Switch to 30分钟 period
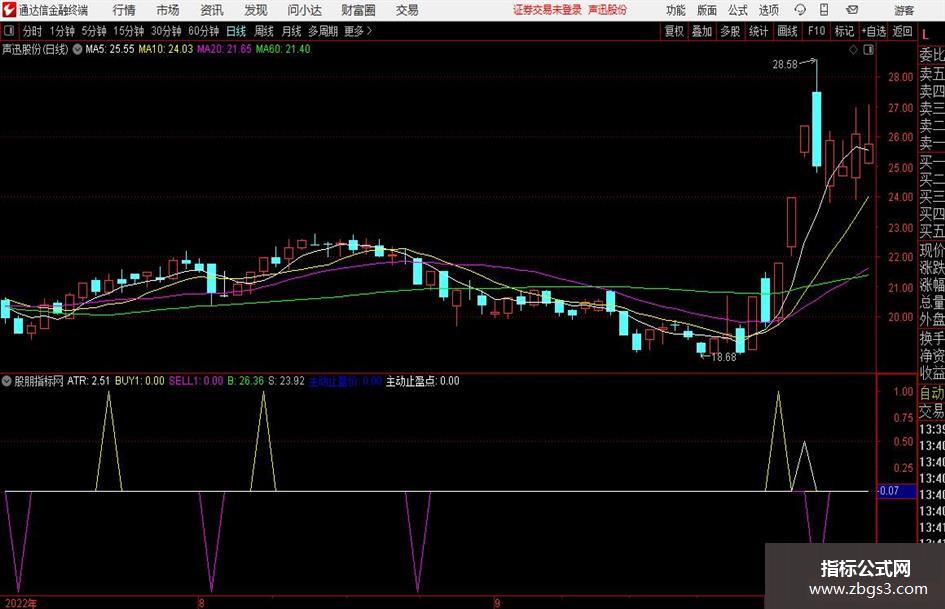This screenshot has width=945, height=609. tap(166, 31)
